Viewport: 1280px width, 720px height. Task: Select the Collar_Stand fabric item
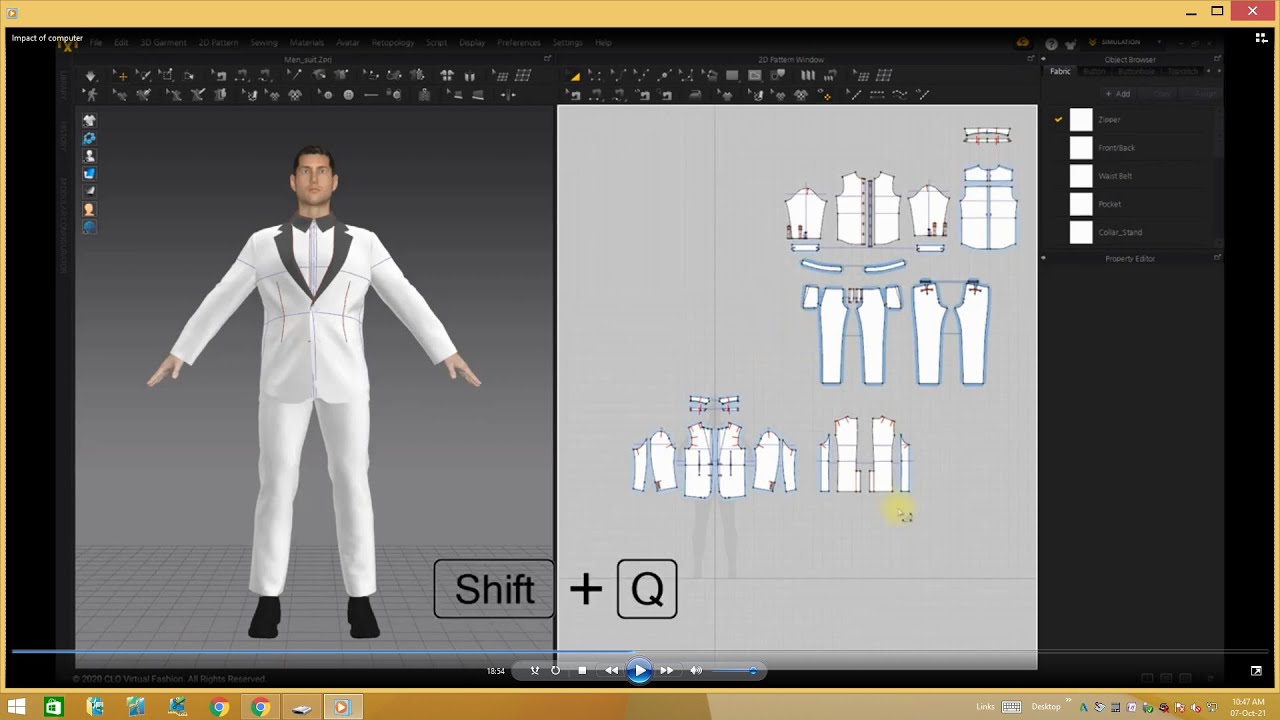tap(1120, 232)
